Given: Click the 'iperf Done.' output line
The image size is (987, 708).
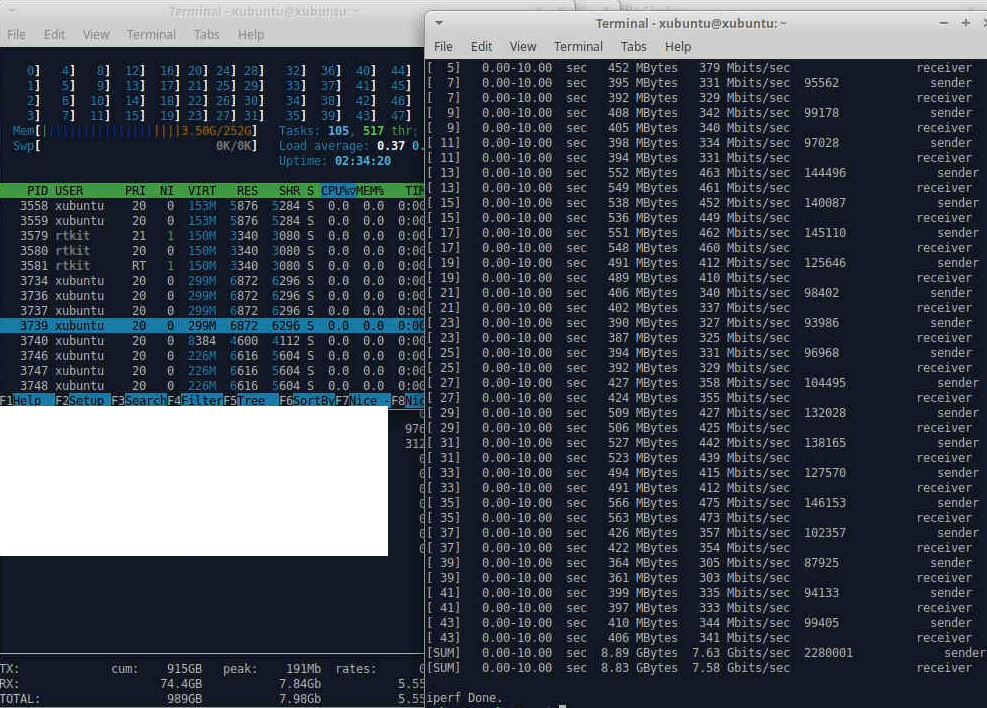Looking at the screenshot, I should (465, 698).
